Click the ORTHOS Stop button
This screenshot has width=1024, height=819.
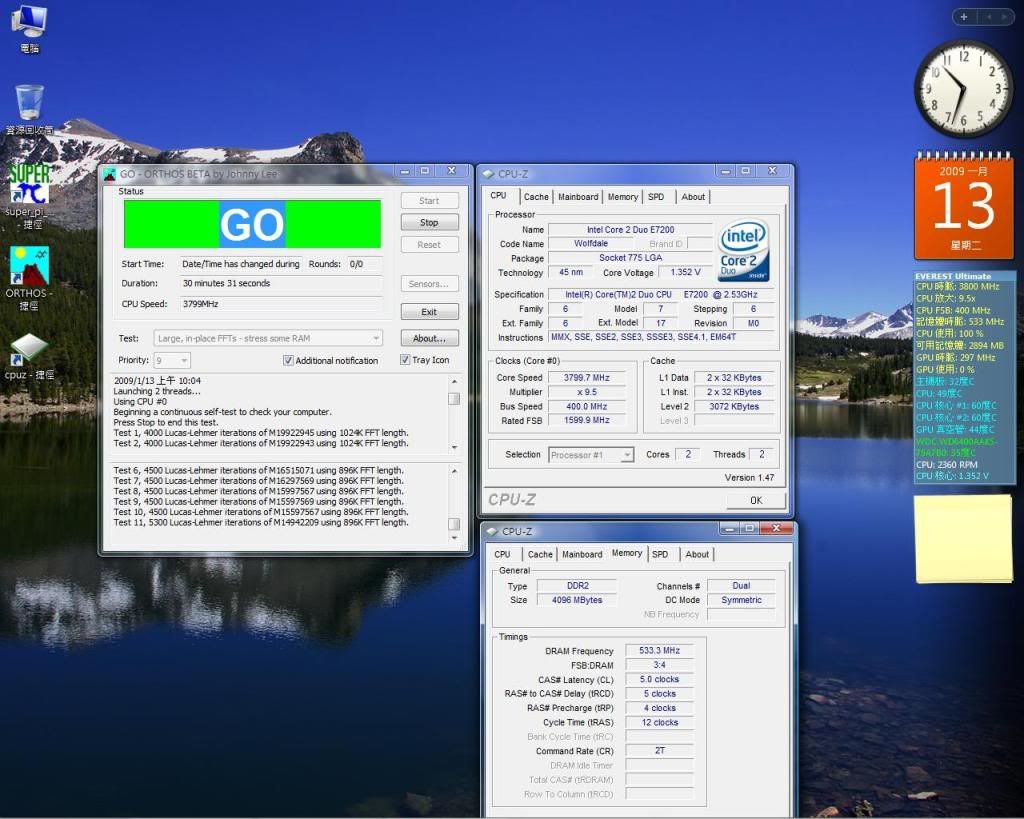coord(430,223)
